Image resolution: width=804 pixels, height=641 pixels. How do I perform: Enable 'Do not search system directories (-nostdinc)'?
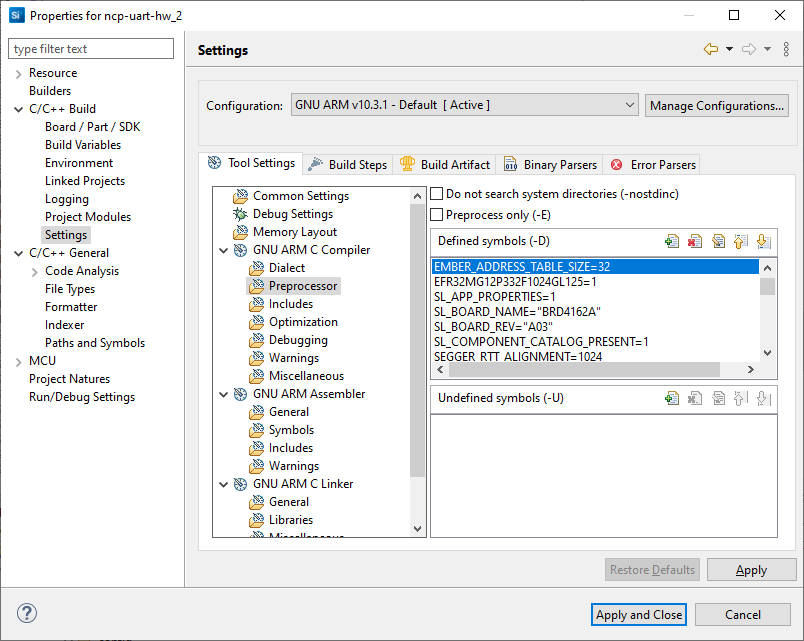(x=437, y=193)
